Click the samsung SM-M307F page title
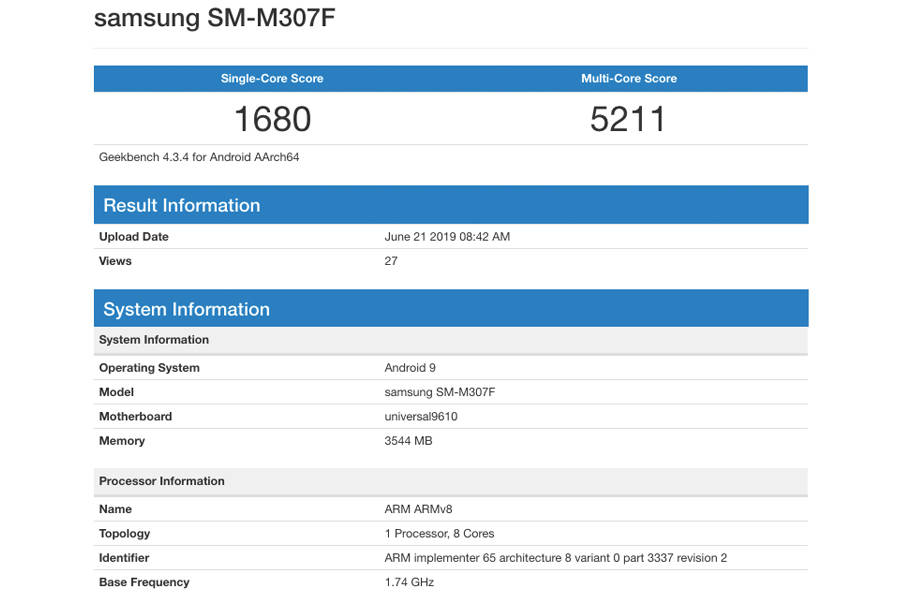The height and width of the screenshot is (600, 900). click(x=214, y=18)
